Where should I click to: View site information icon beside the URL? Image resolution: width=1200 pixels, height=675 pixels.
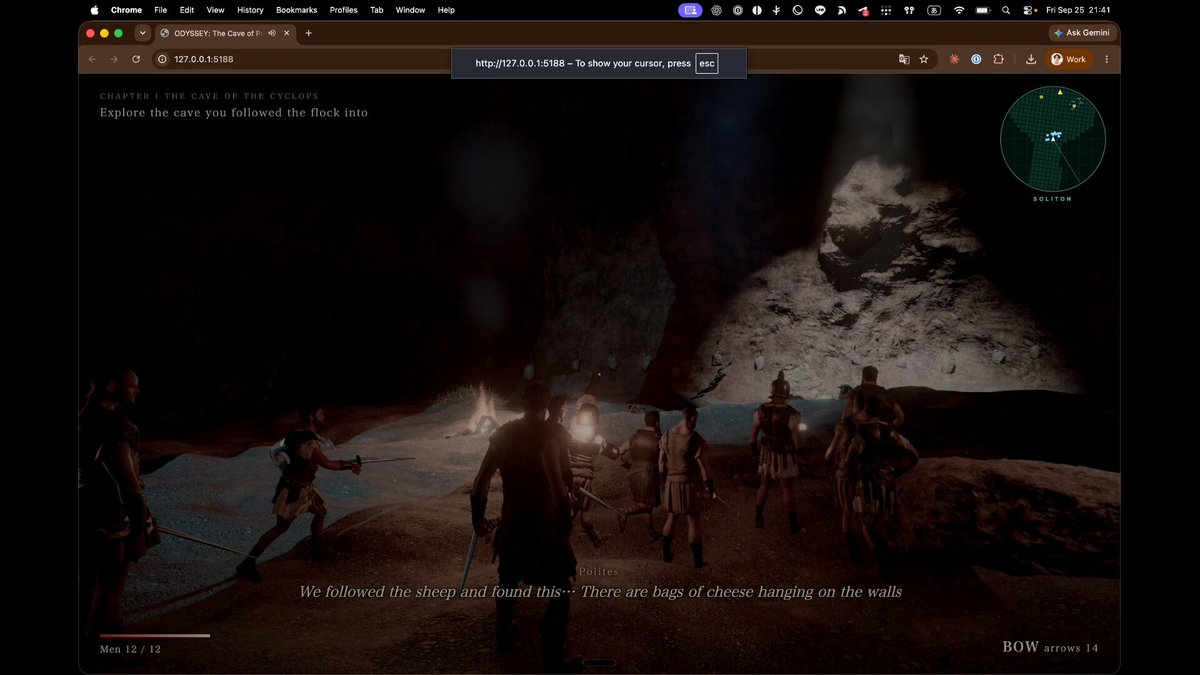(x=161, y=59)
